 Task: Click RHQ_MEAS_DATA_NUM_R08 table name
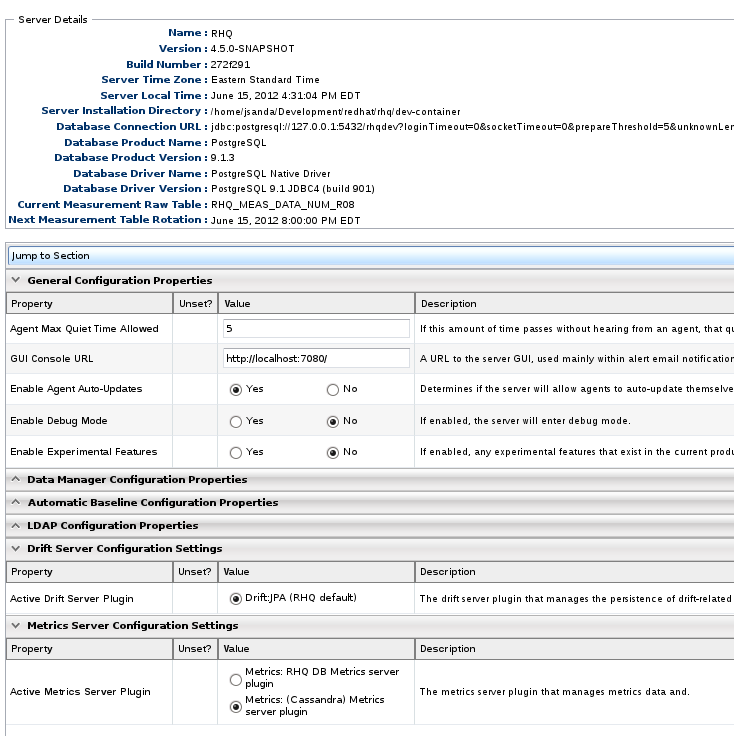pyautogui.click(x=283, y=205)
